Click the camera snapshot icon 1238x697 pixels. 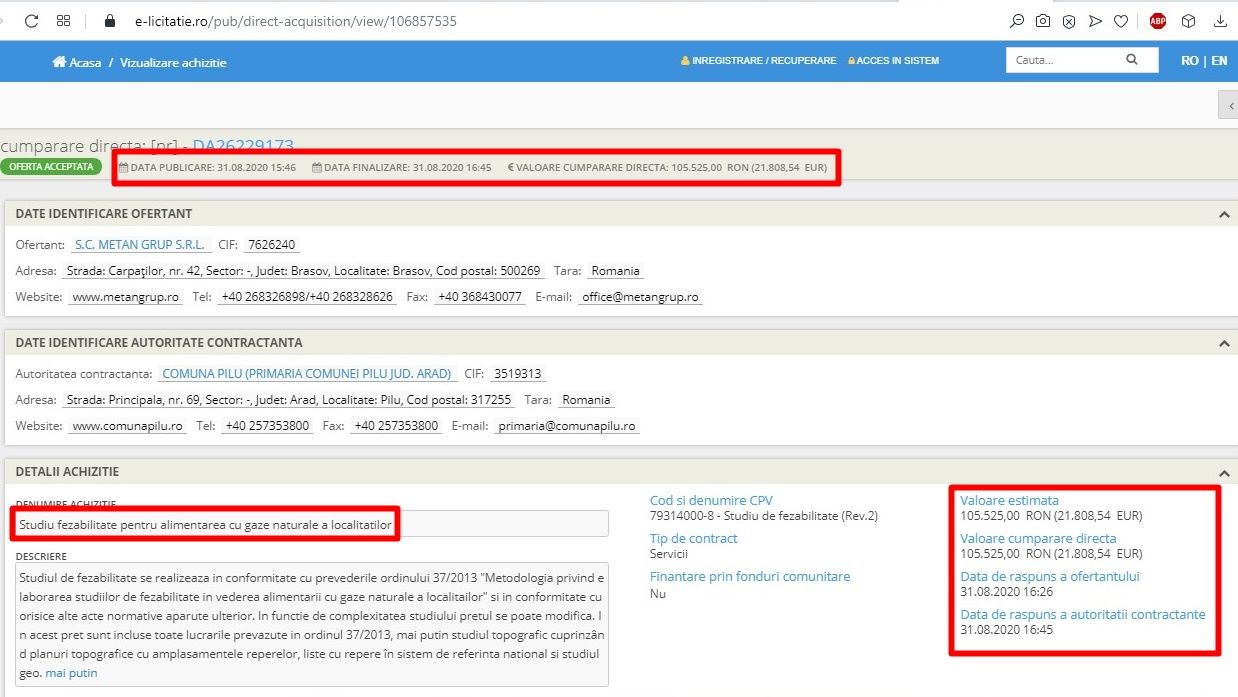[x=1043, y=20]
